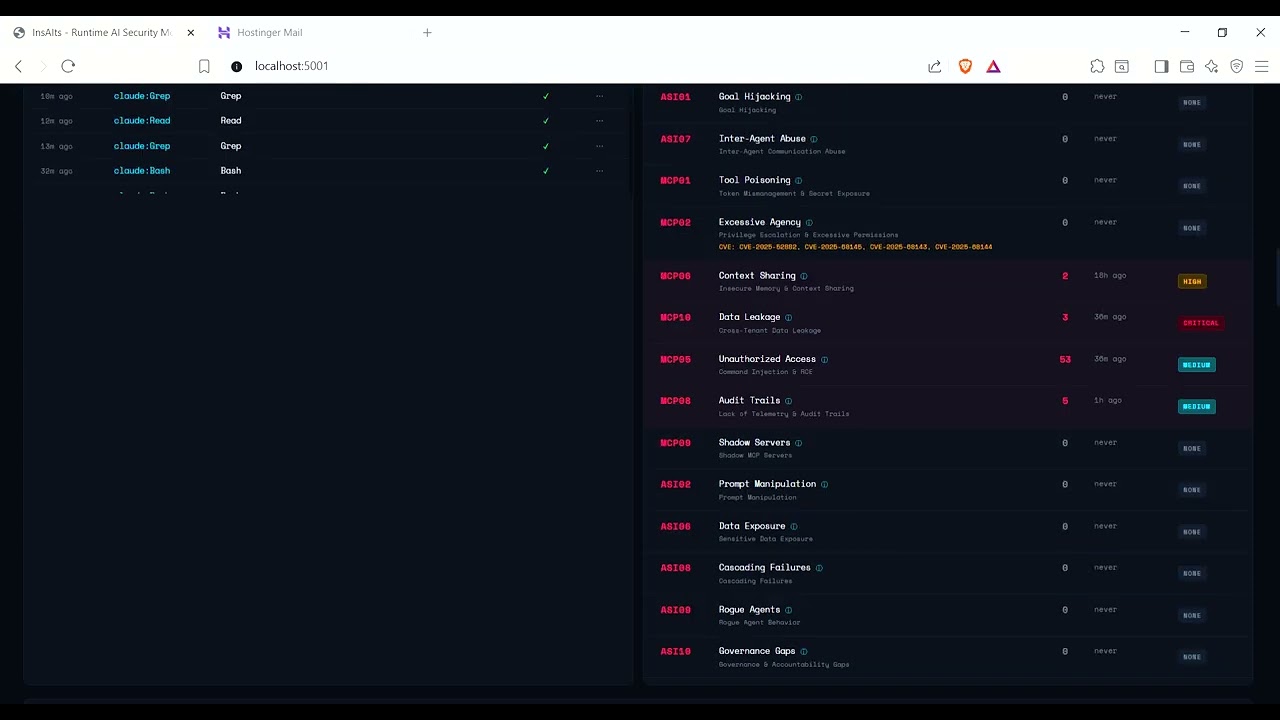Open the Brave Wallet icon

click(x=1187, y=66)
